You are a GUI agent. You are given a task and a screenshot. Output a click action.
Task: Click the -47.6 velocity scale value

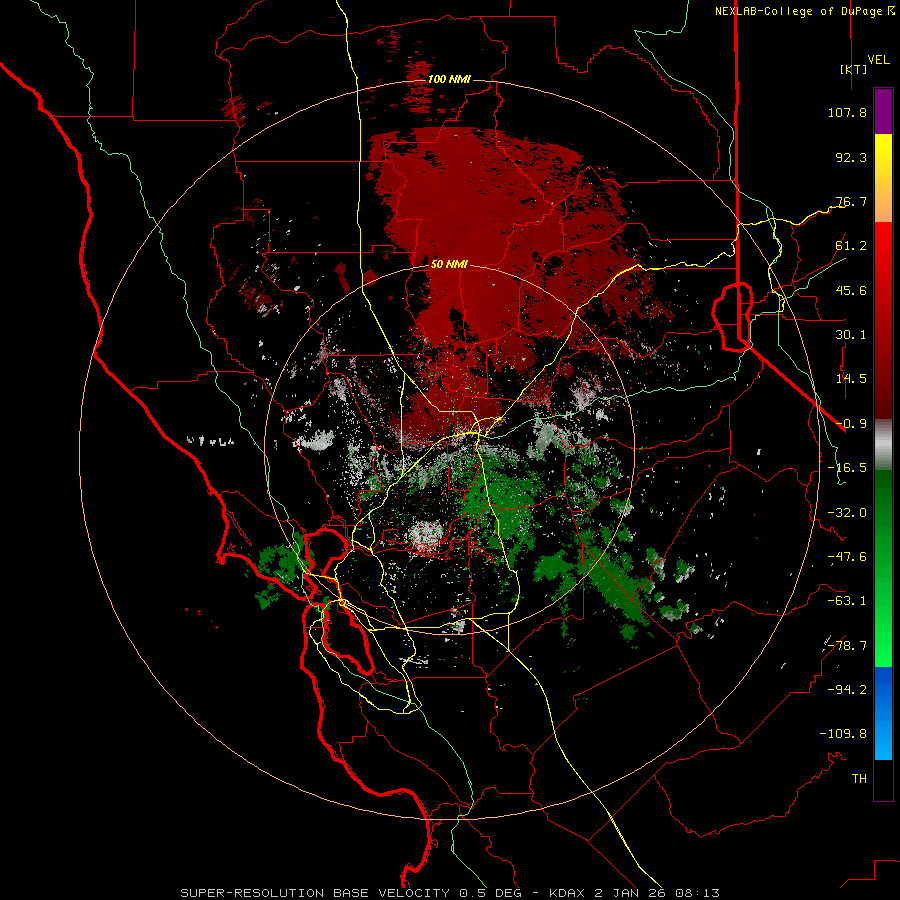coord(847,557)
